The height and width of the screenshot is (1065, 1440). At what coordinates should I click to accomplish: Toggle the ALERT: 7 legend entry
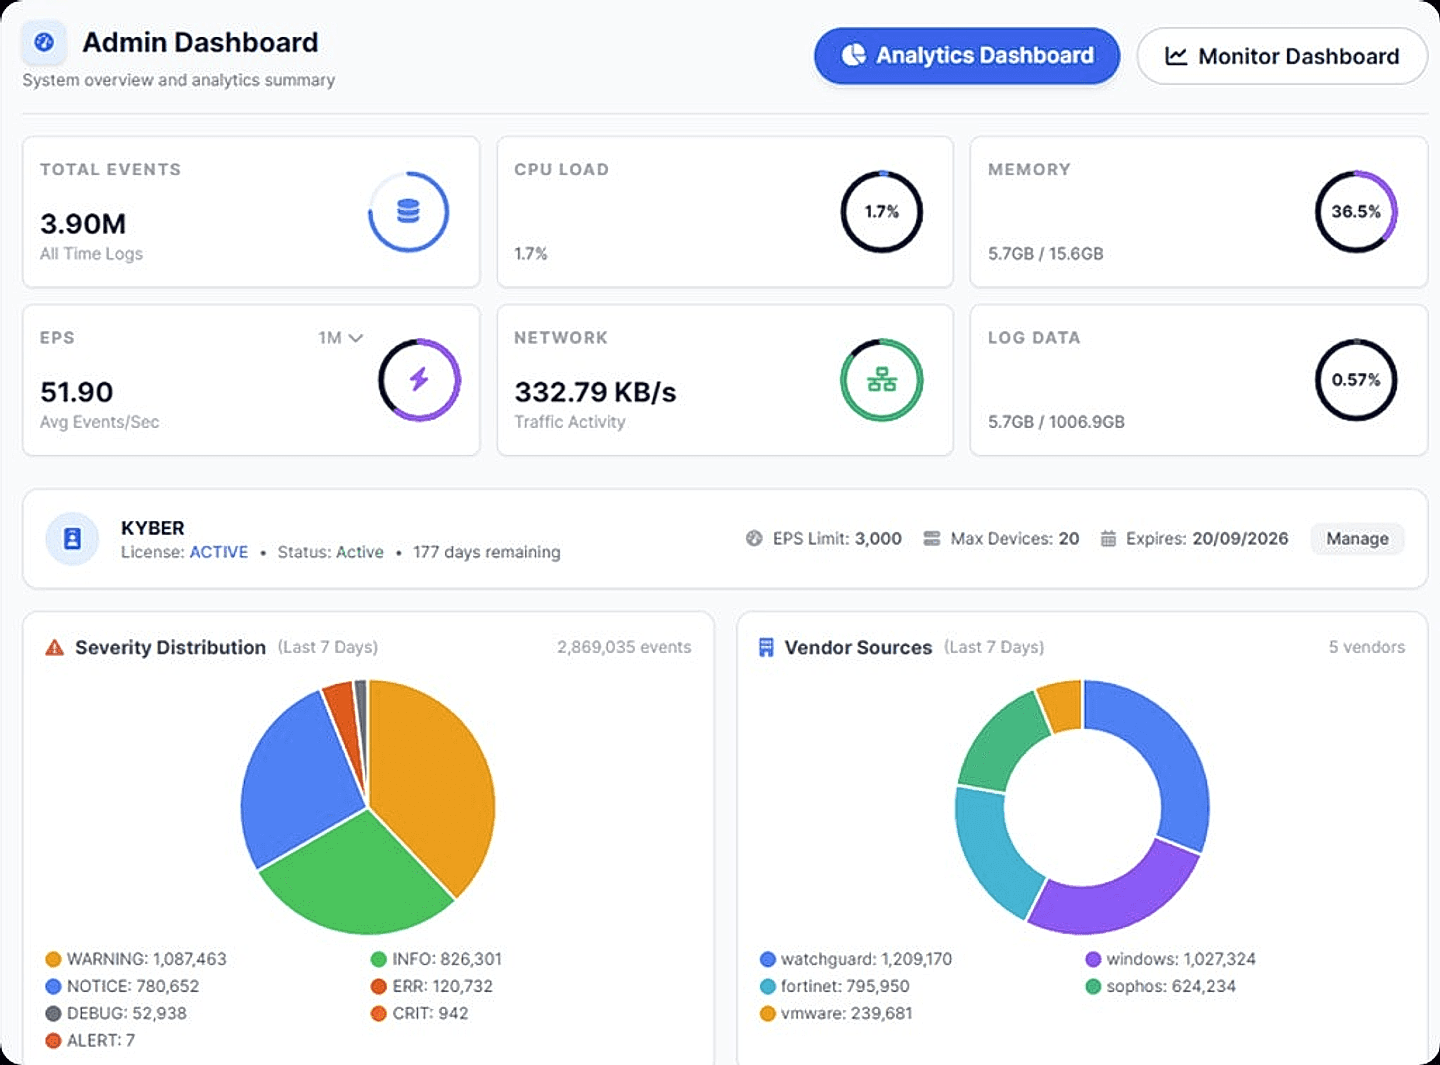[x=90, y=1041]
